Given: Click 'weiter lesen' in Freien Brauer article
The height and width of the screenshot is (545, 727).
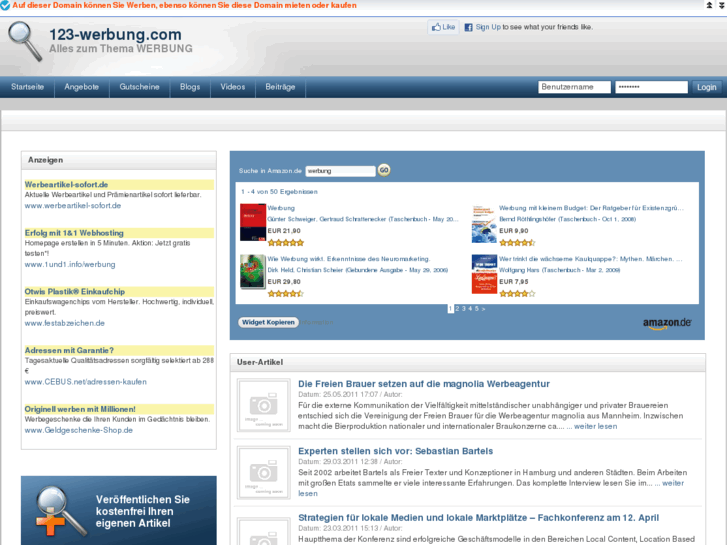Looking at the screenshot, I should 595,426.
